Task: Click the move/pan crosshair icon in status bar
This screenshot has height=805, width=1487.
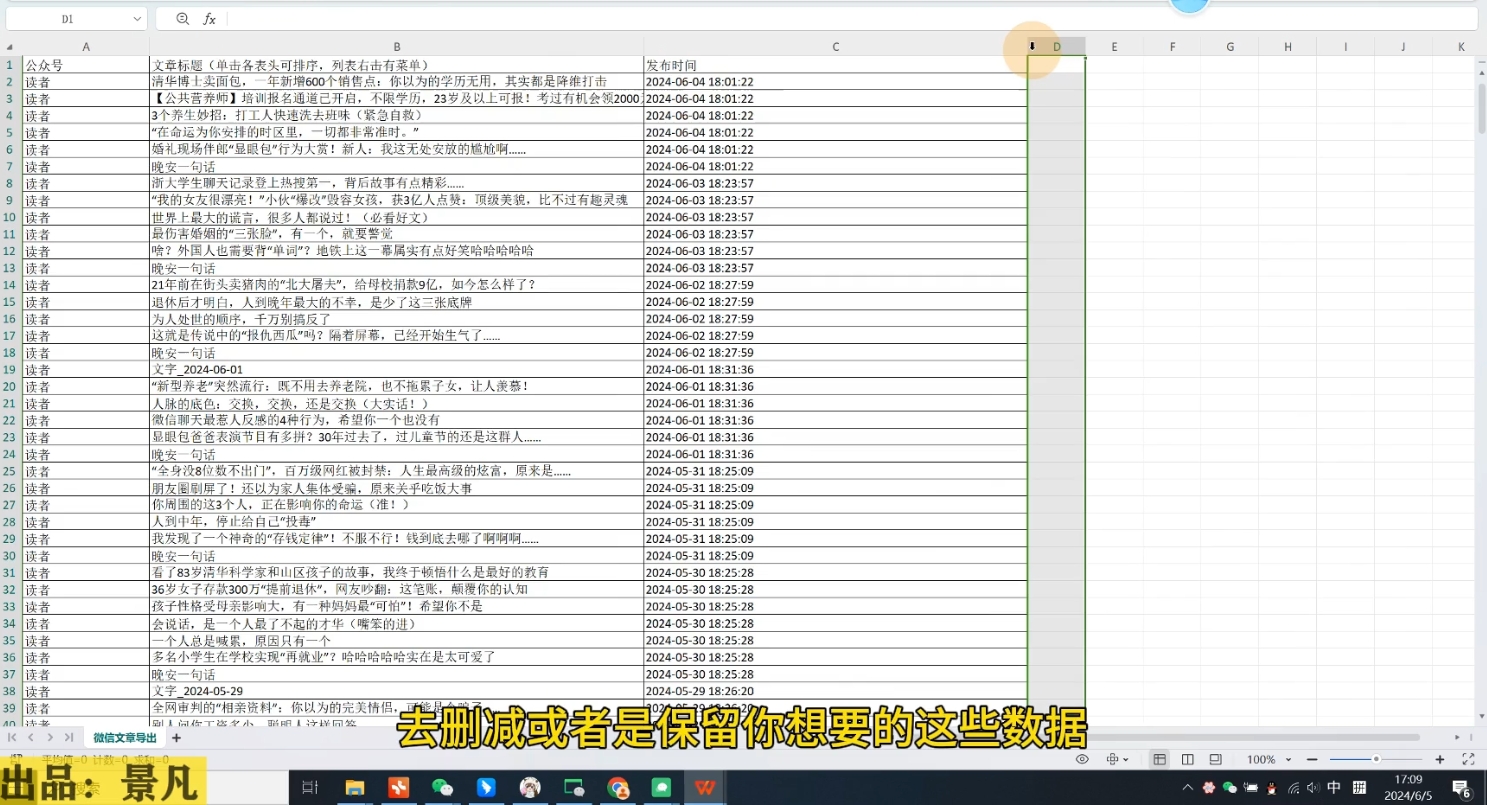Action: coord(1113,758)
